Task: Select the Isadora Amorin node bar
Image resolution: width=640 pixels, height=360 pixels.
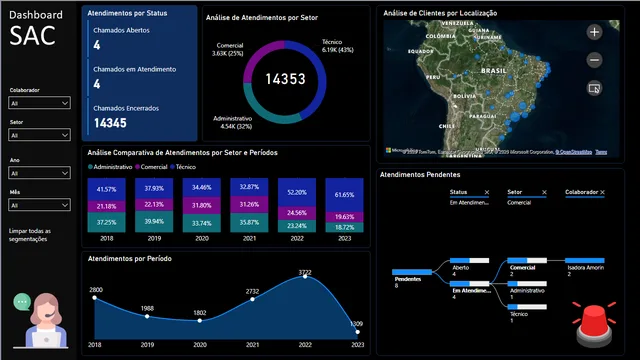Action: click(585, 260)
